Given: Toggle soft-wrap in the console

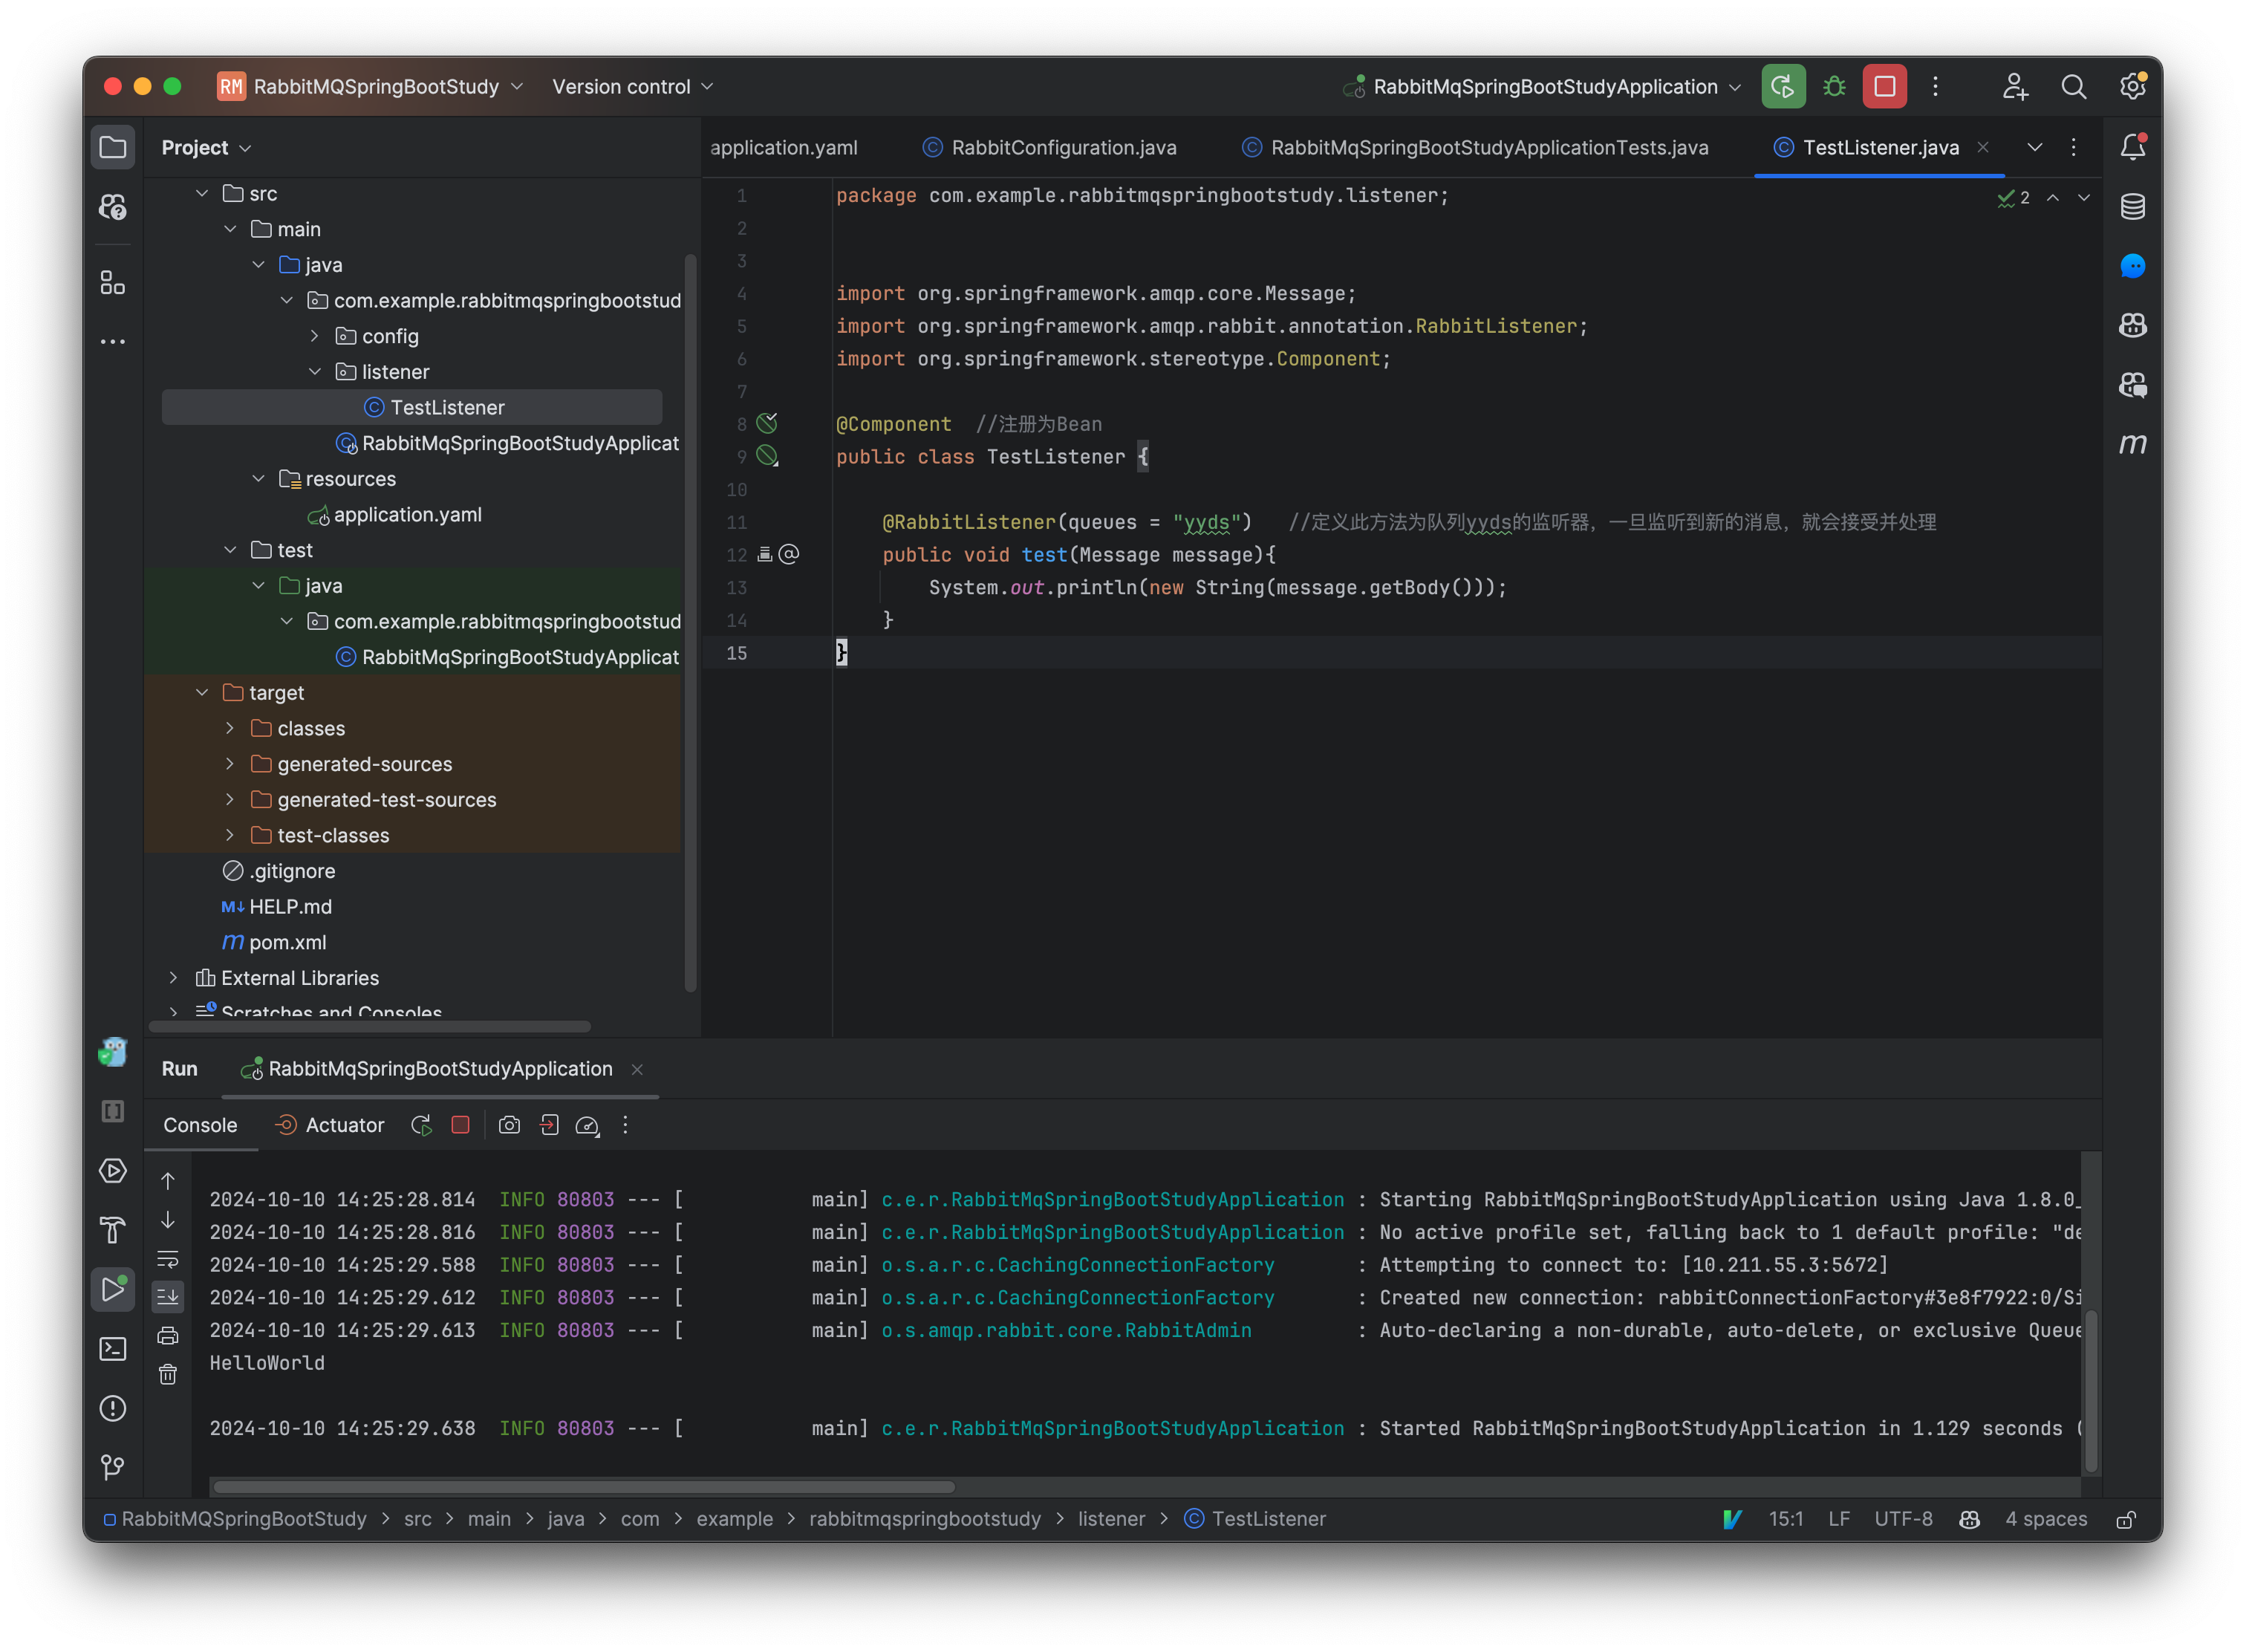Looking at the screenshot, I should tap(168, 1259).
